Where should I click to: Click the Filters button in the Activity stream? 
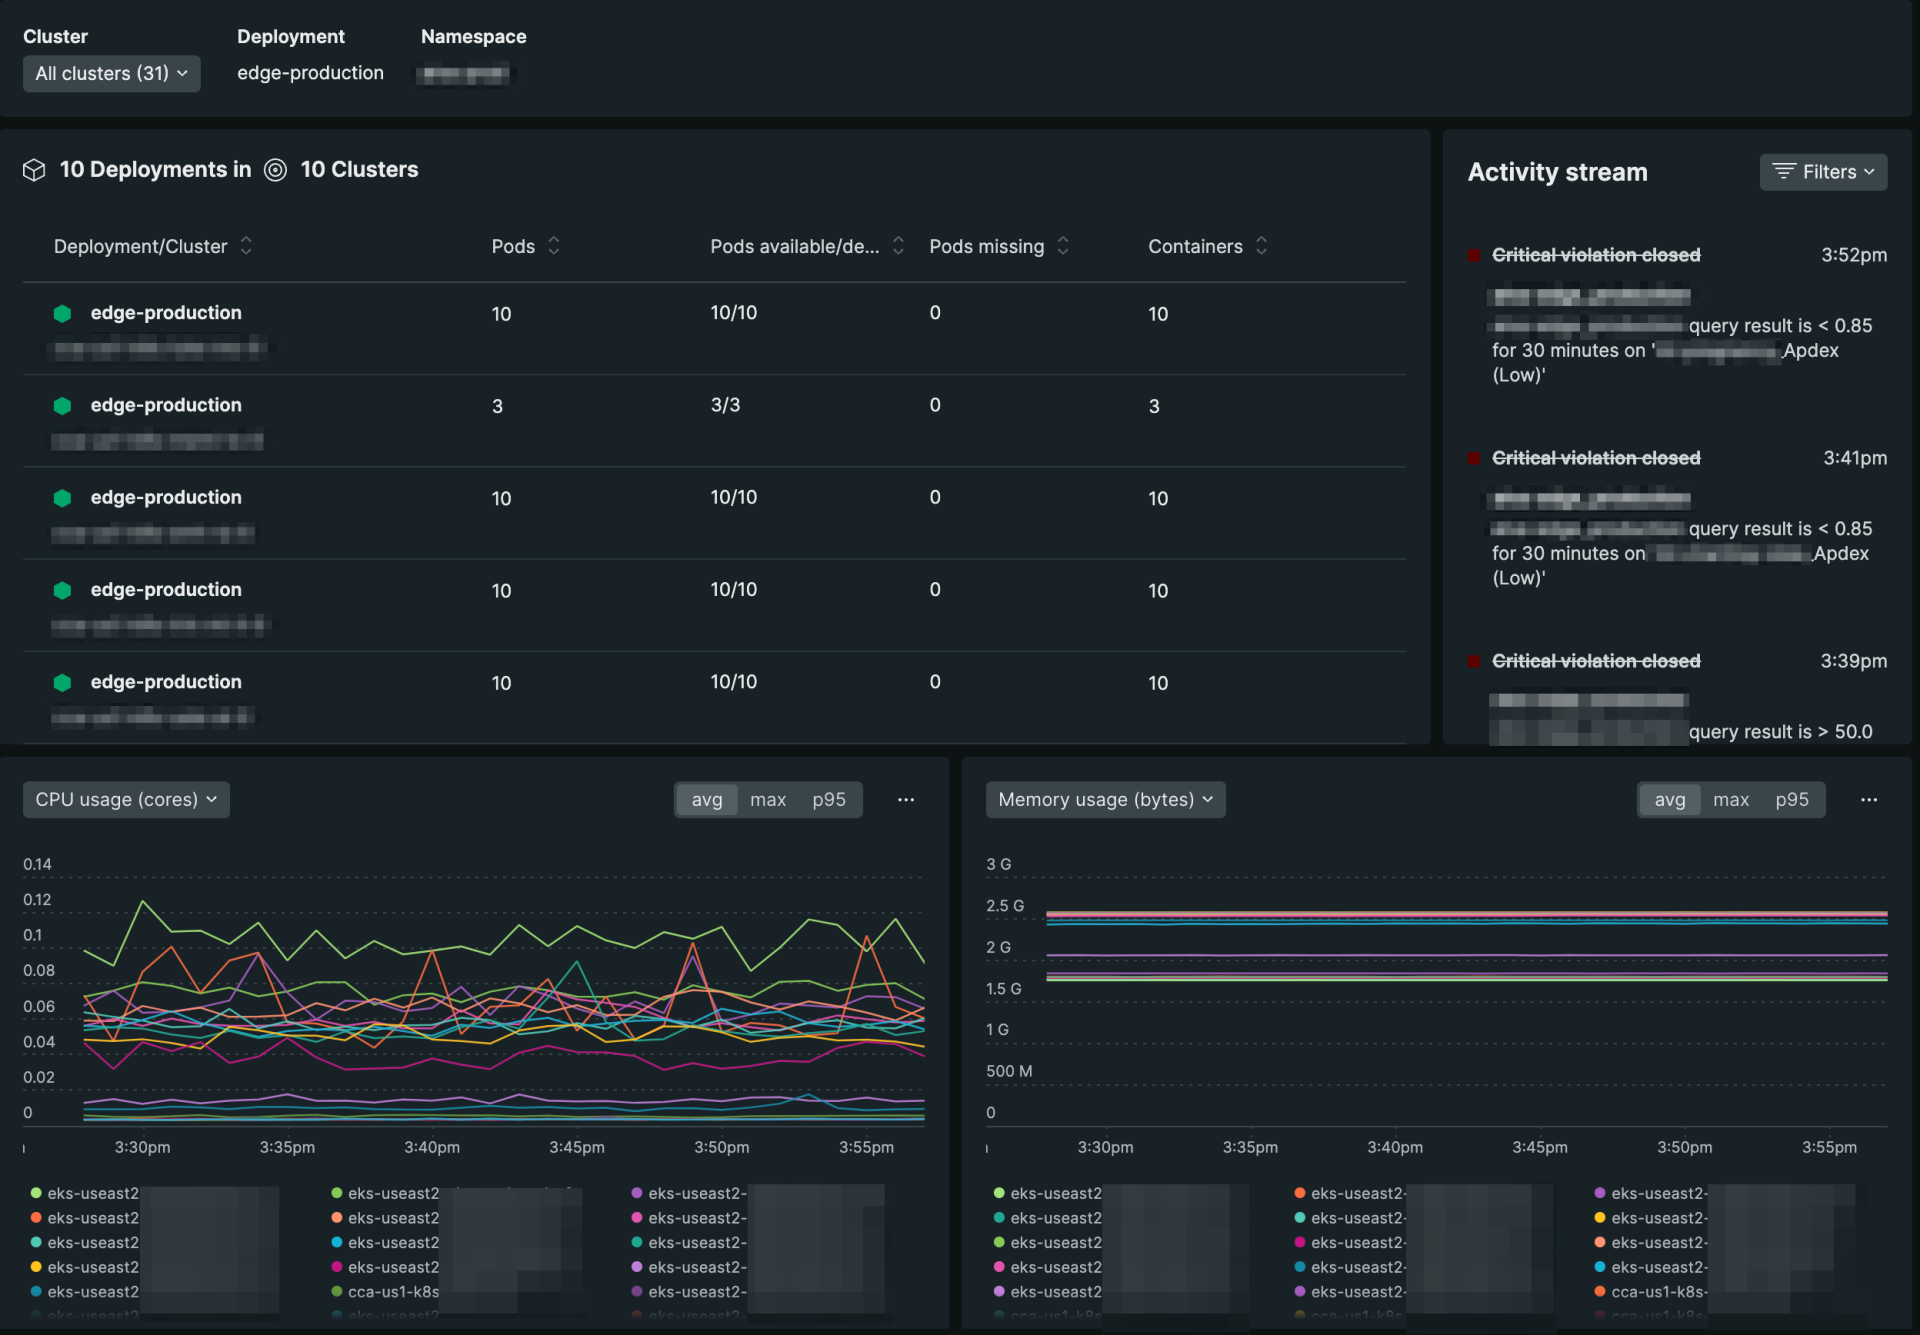(1822, 172)
